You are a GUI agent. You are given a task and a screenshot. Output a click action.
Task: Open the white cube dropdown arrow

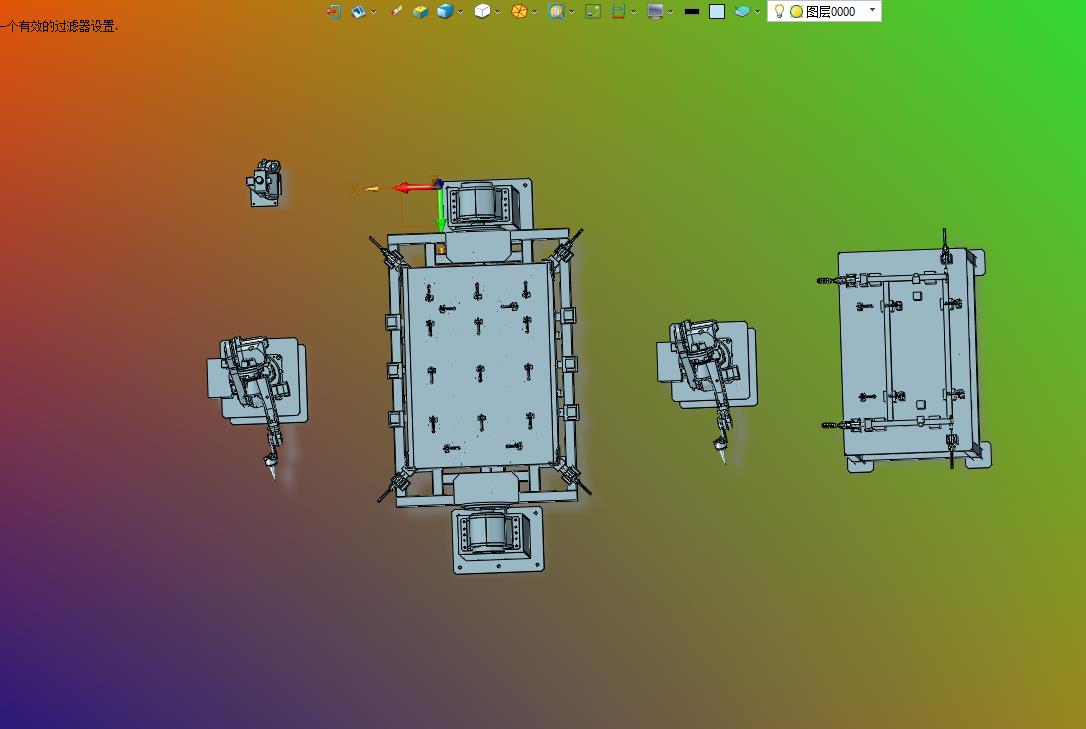497,12
